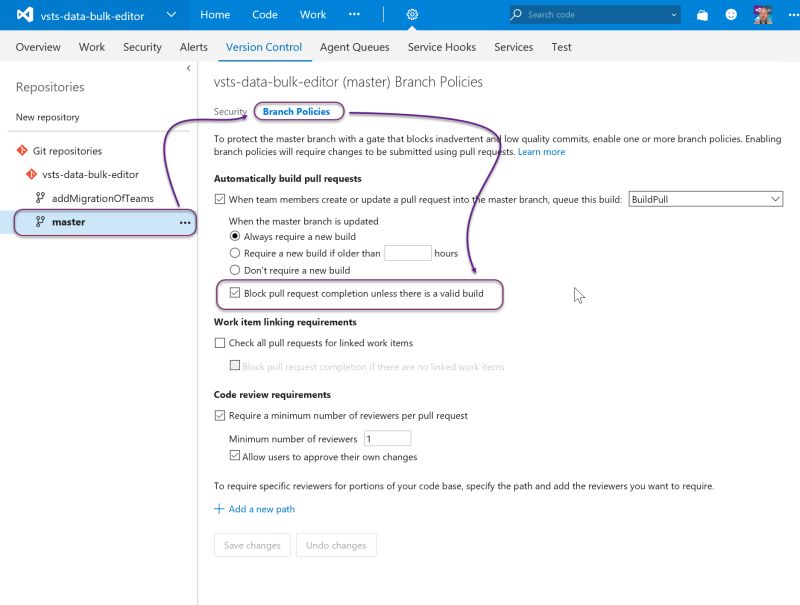Click the vsts-data-bulk-editor repo icon
The width and height of the screenshot is (800, 605).
tap(31, 174)
